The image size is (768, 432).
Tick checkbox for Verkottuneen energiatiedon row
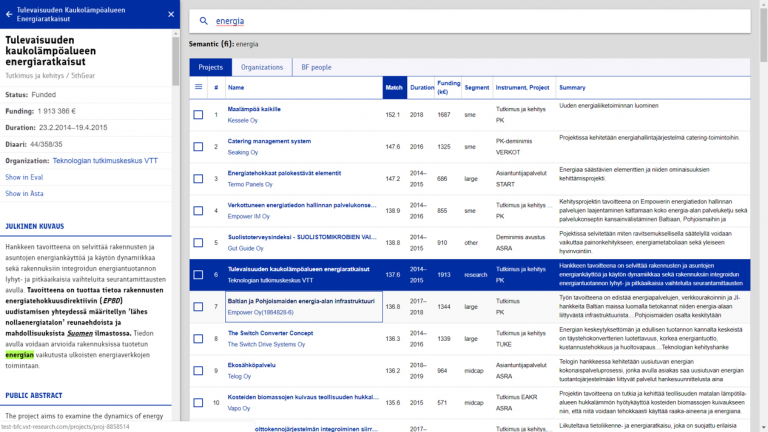click(x=198, y=211)
